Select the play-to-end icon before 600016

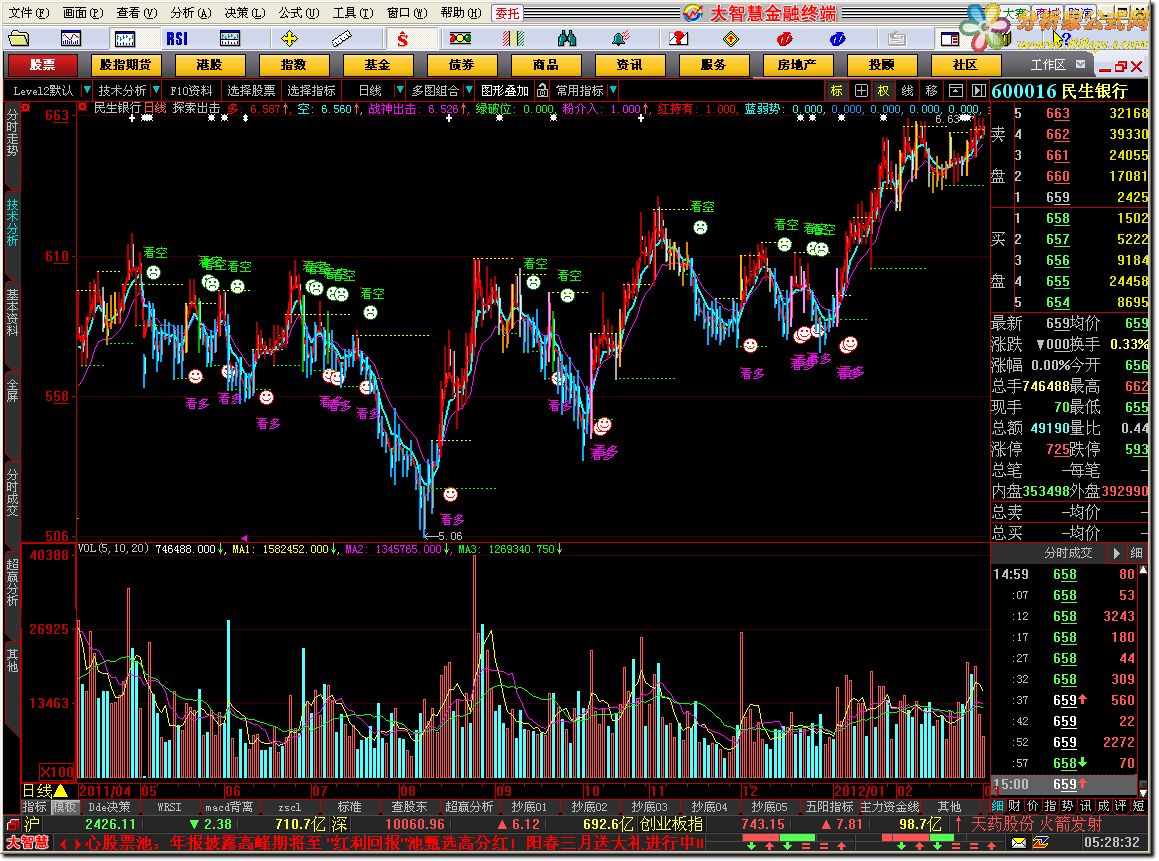click(x=979, y=90)
